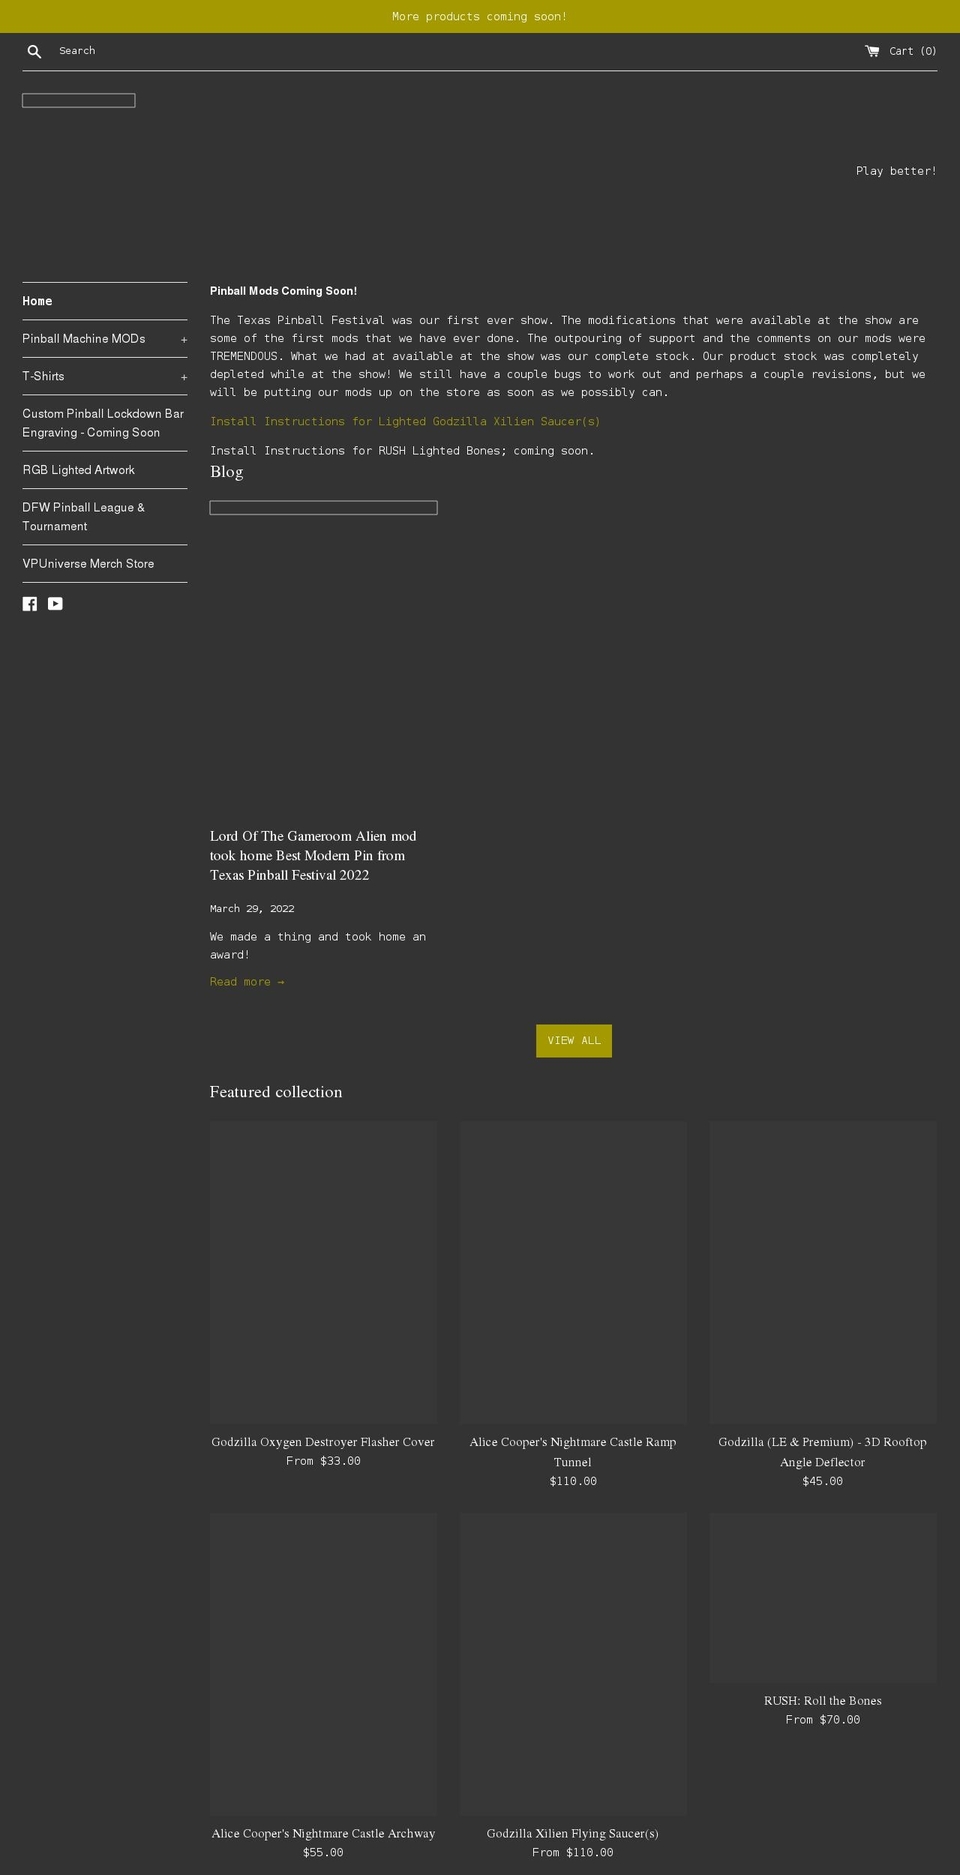
Task: Open VPUniverse Merch Store link
Action: pyautogui.click(x=88, y=564)
